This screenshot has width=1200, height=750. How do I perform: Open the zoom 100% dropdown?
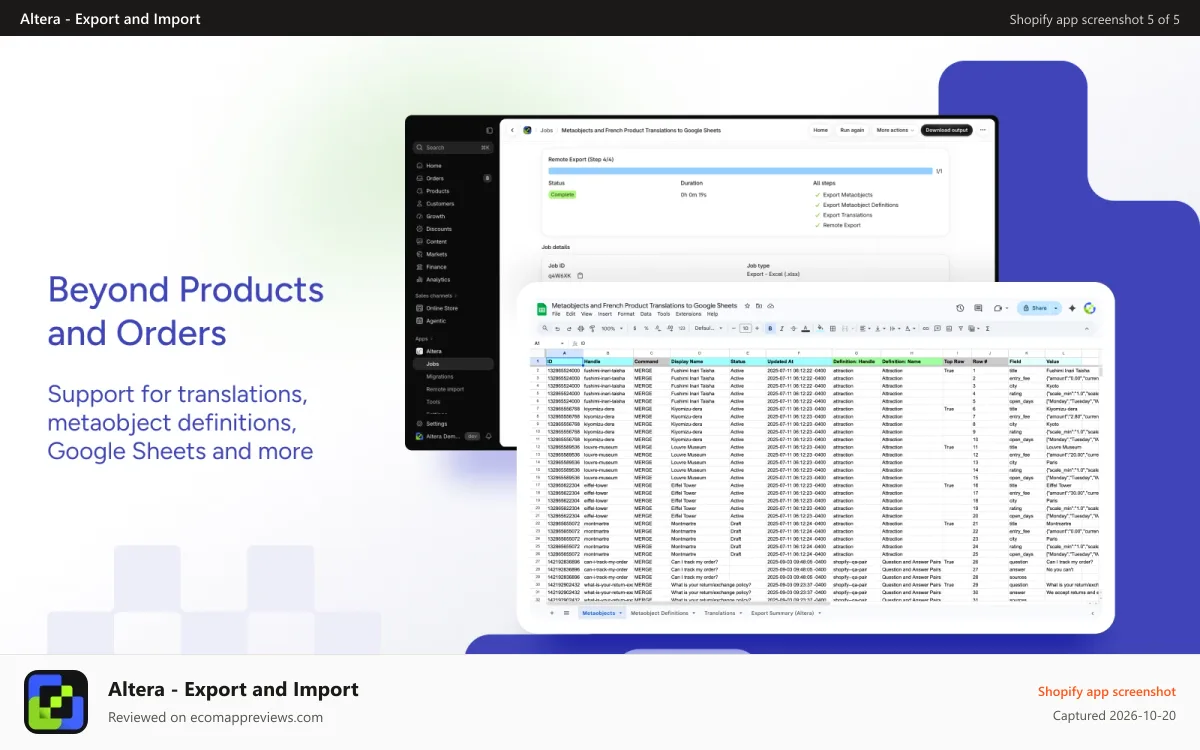pyautogui.click(x=612, y=328)
